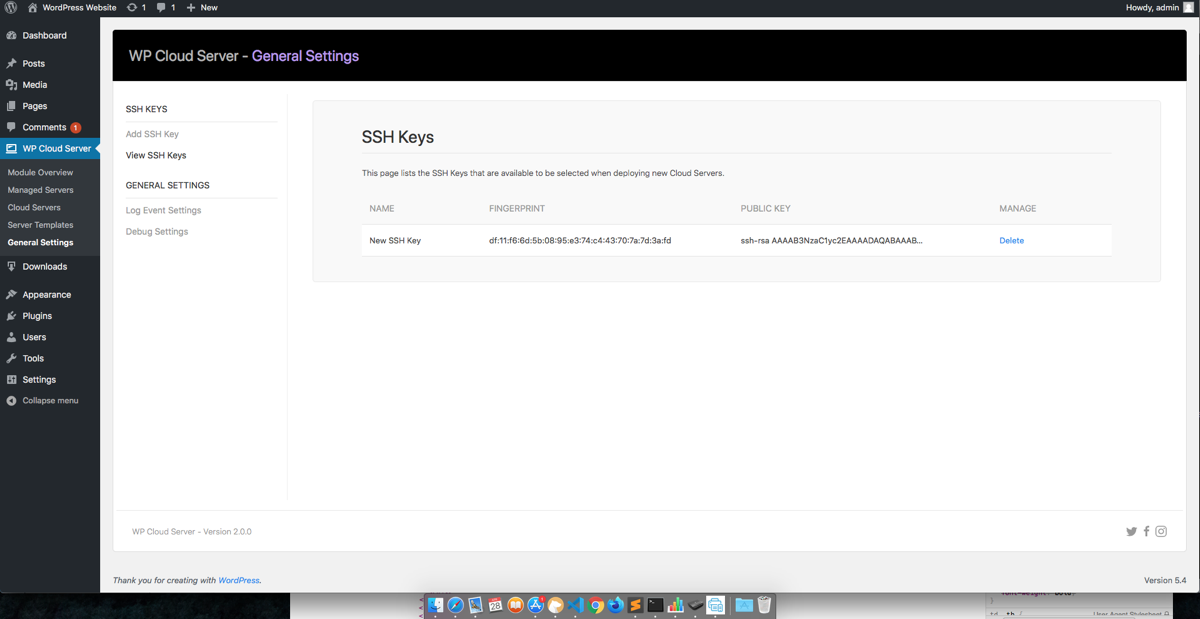Open the updates indicator in admin bar
Viewport: 1200px width, 619px height.
pyautogui.click(x=136, y=7)
